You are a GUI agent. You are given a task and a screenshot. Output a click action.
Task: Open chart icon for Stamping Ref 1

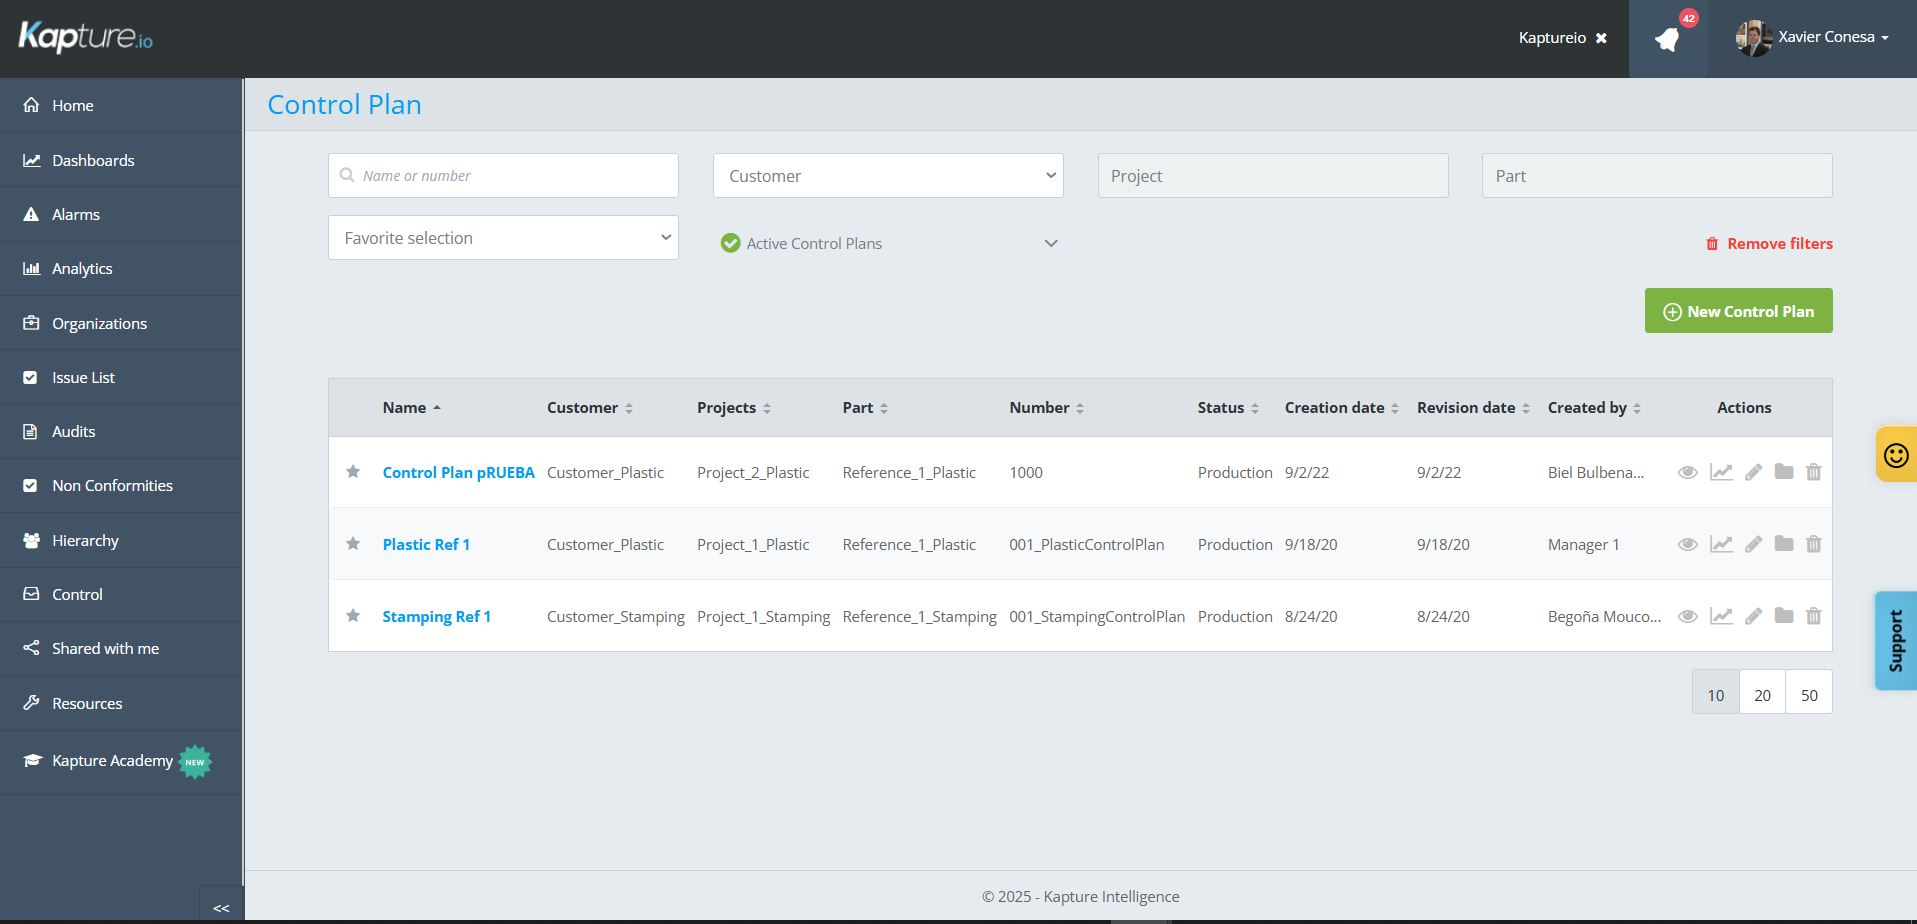click(x=1721, y=616)
